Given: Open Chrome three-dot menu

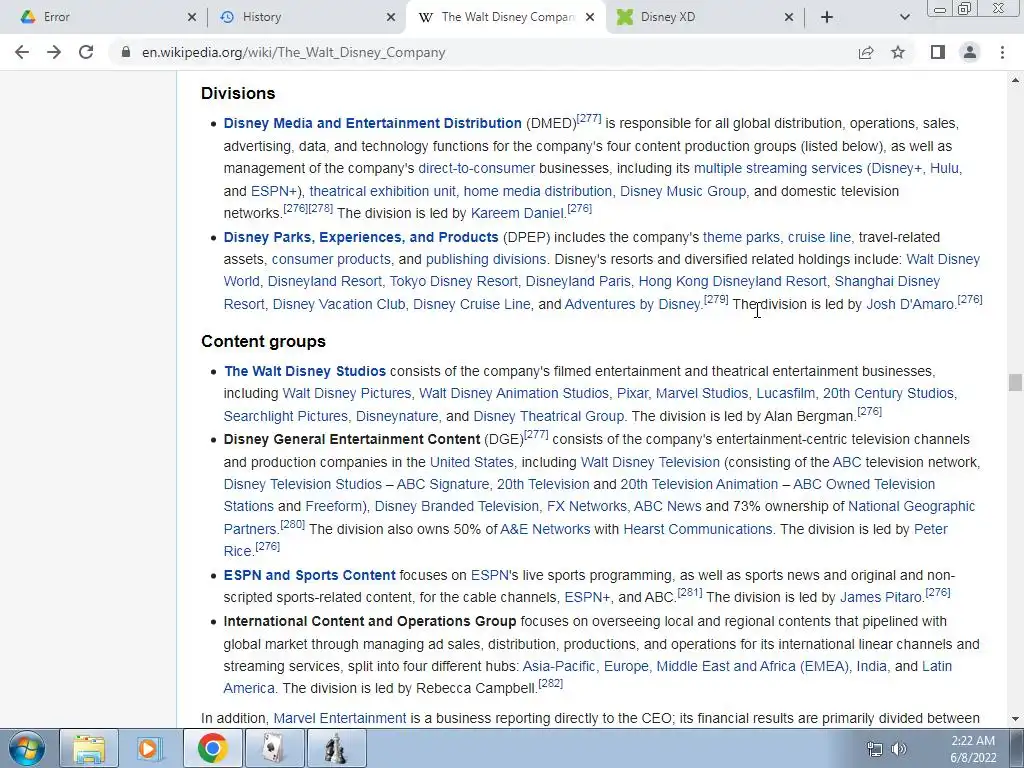Looking at the screenshot, I should (1002, 52).
